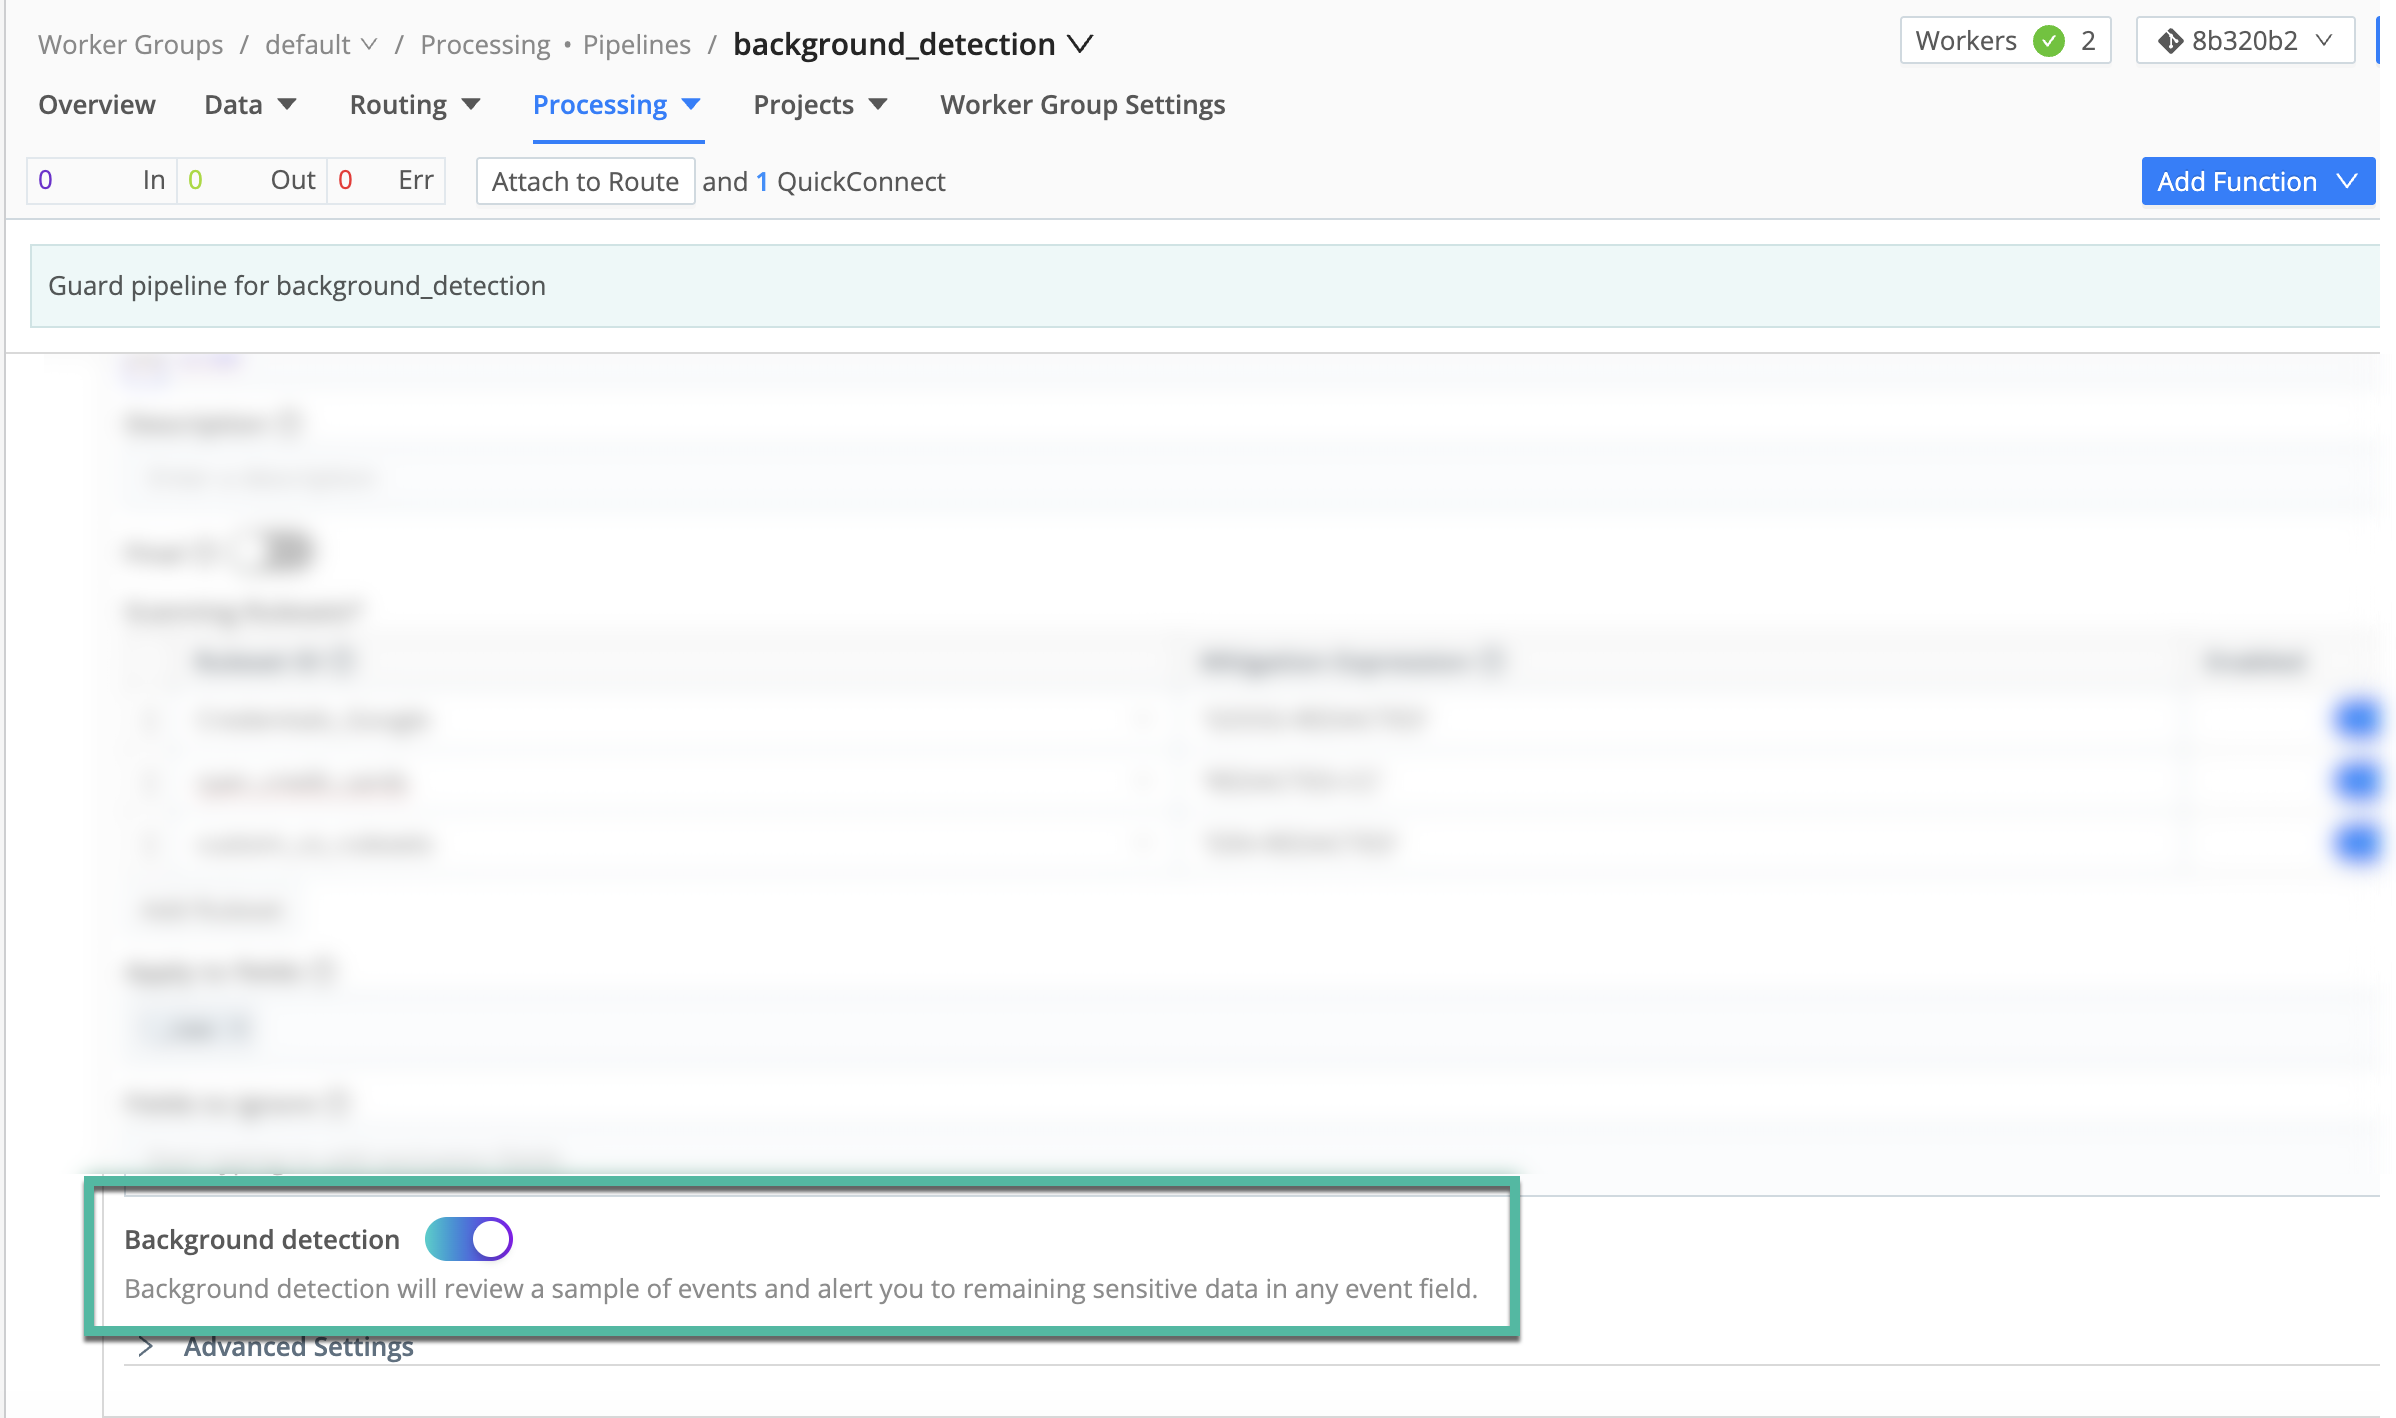Click the Worker Groups breadcrumb link
This screenshot has height=1418, width=2396.
coord(130,44)
